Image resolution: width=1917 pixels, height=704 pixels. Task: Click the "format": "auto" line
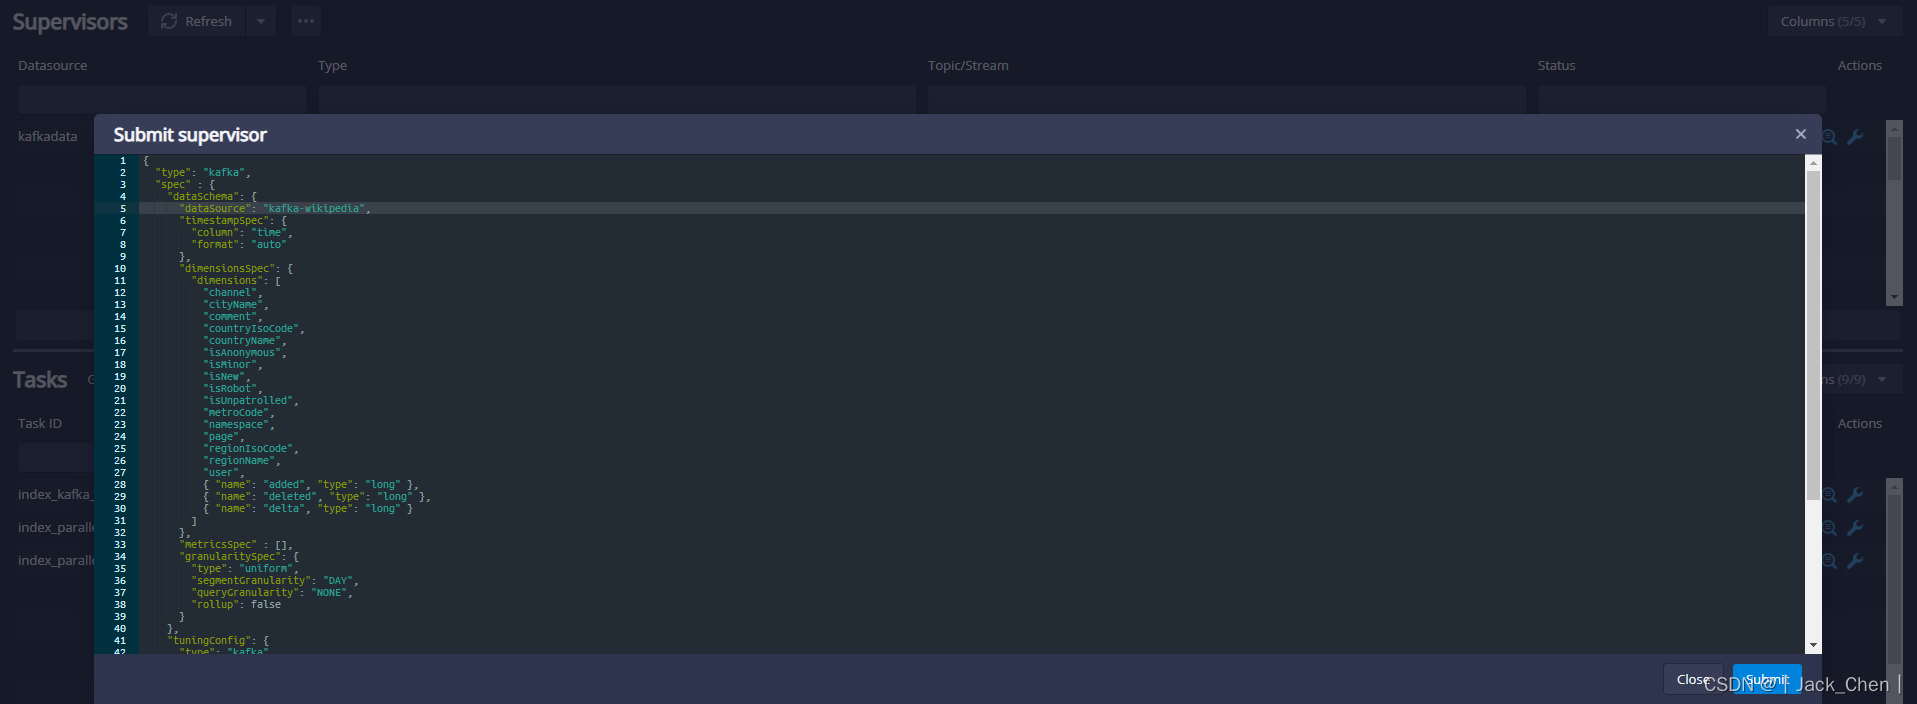[x=239, y=245]
